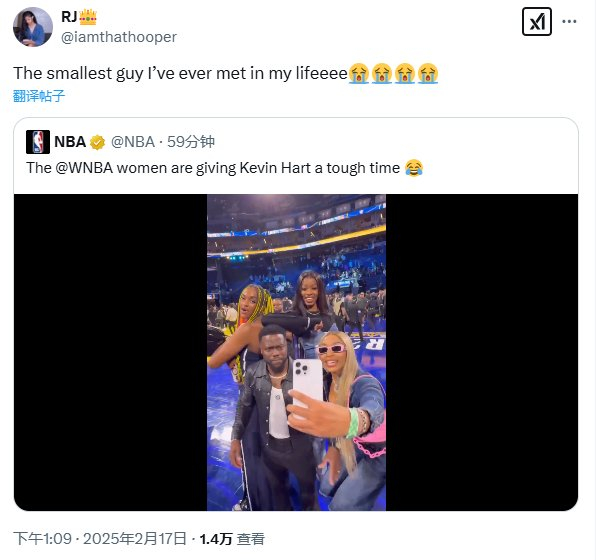Open the three-dot more options menu

click(569, 22)
